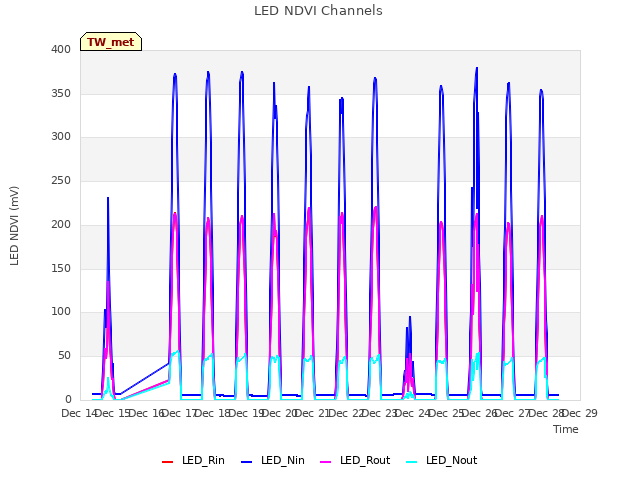The height and width of the screenshot is (480, 640).
Task: Click the 0 y-axis tick label
Action: (x=68, y=400)
